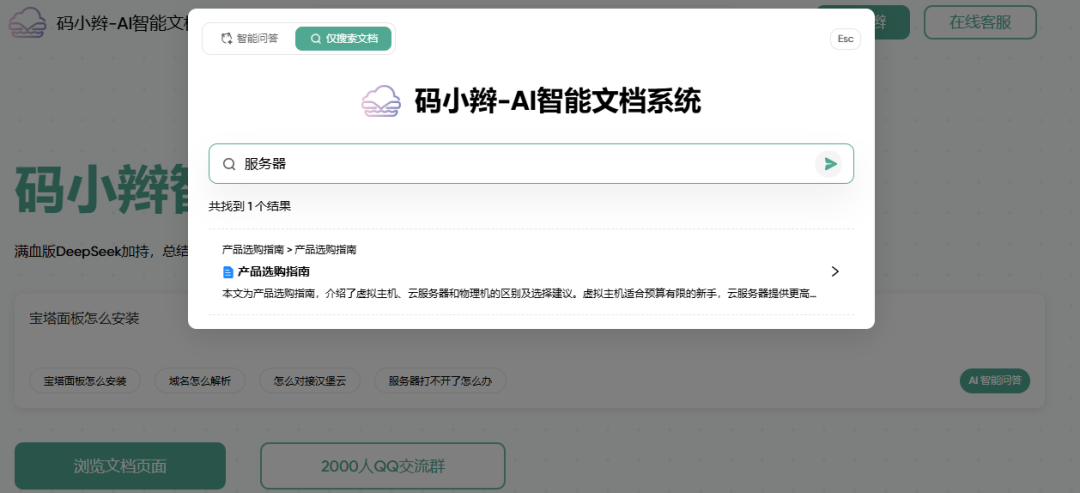1080x493 pixels.
Task: Click the chevron arrow on 产品选购指南 result
Action: point(835,271)
